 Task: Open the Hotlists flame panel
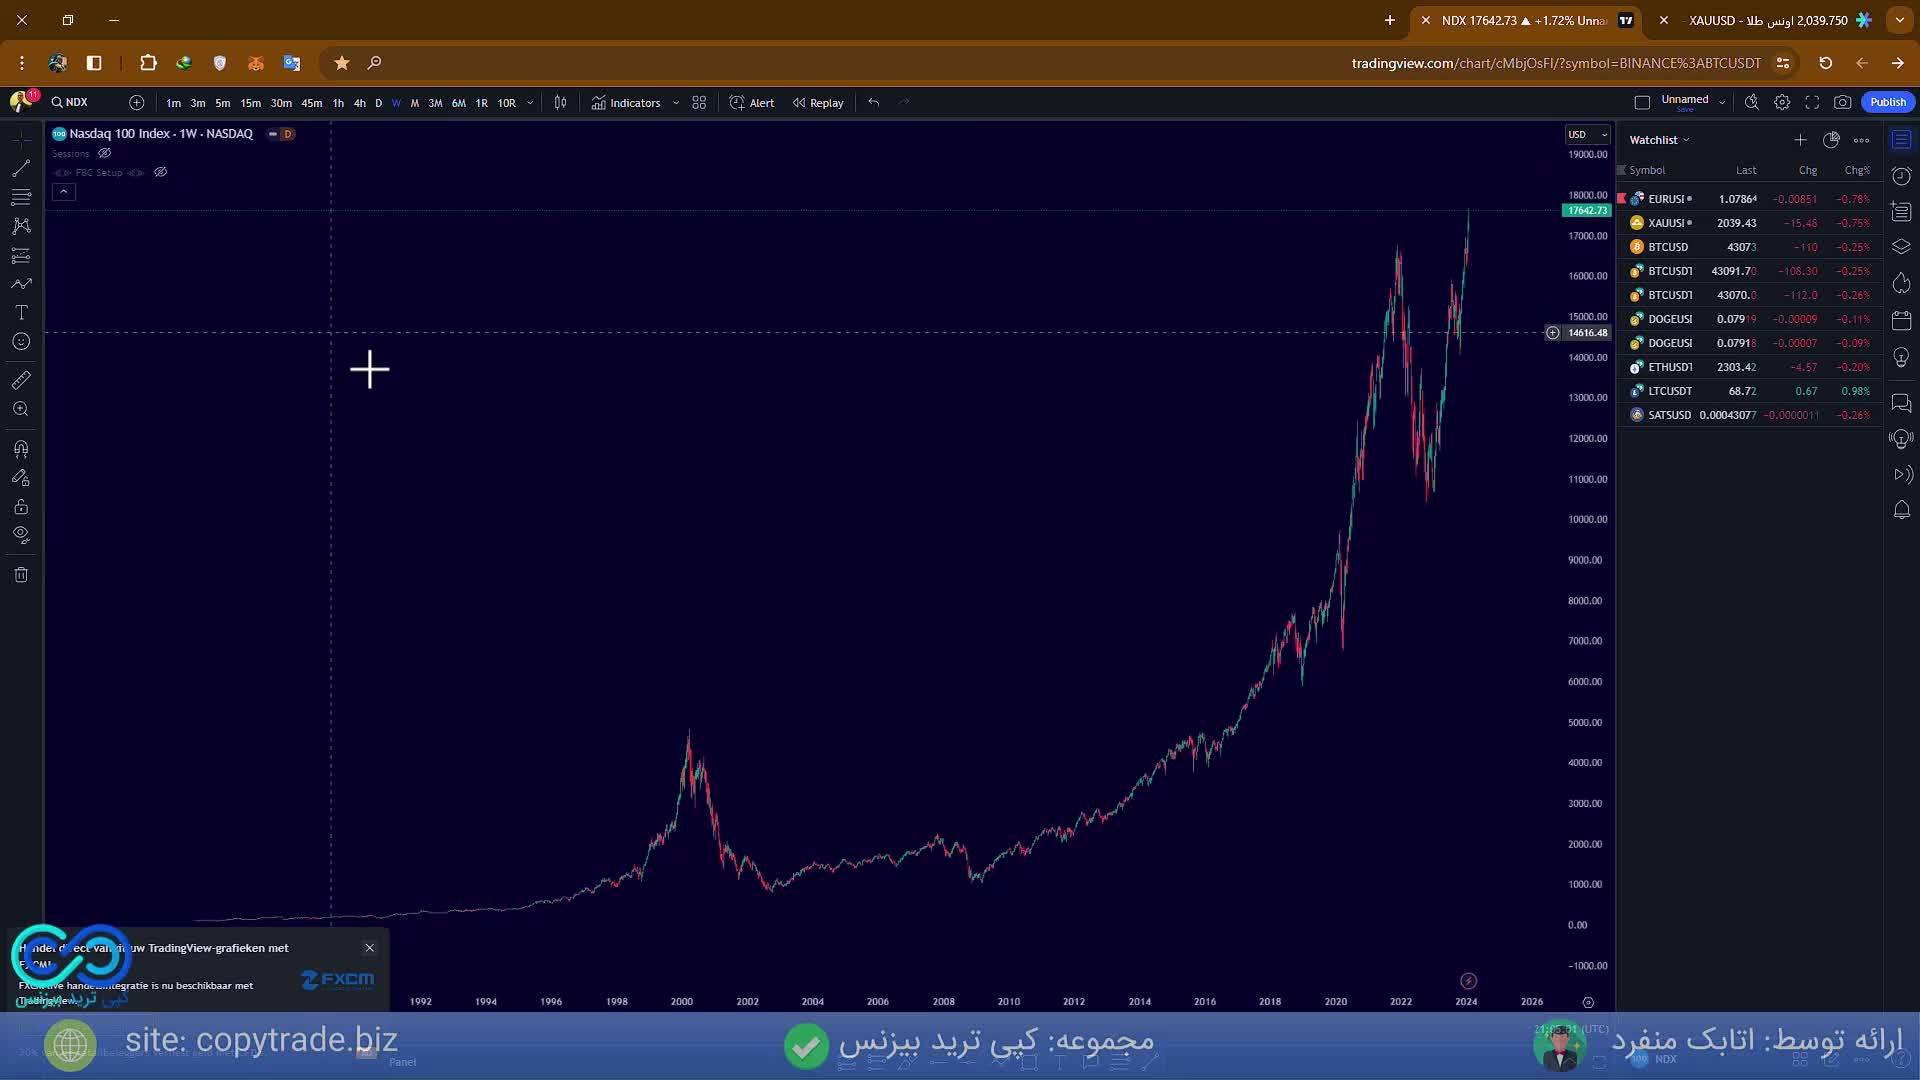(x=1901, y=284)
